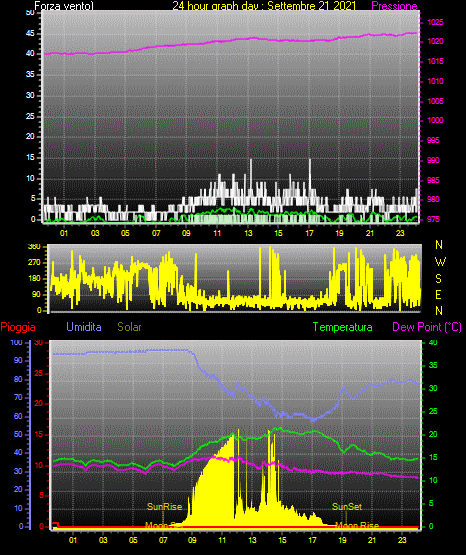
Task: Click the blue humidity axis value 50
Action: click(x=18, y=435)
